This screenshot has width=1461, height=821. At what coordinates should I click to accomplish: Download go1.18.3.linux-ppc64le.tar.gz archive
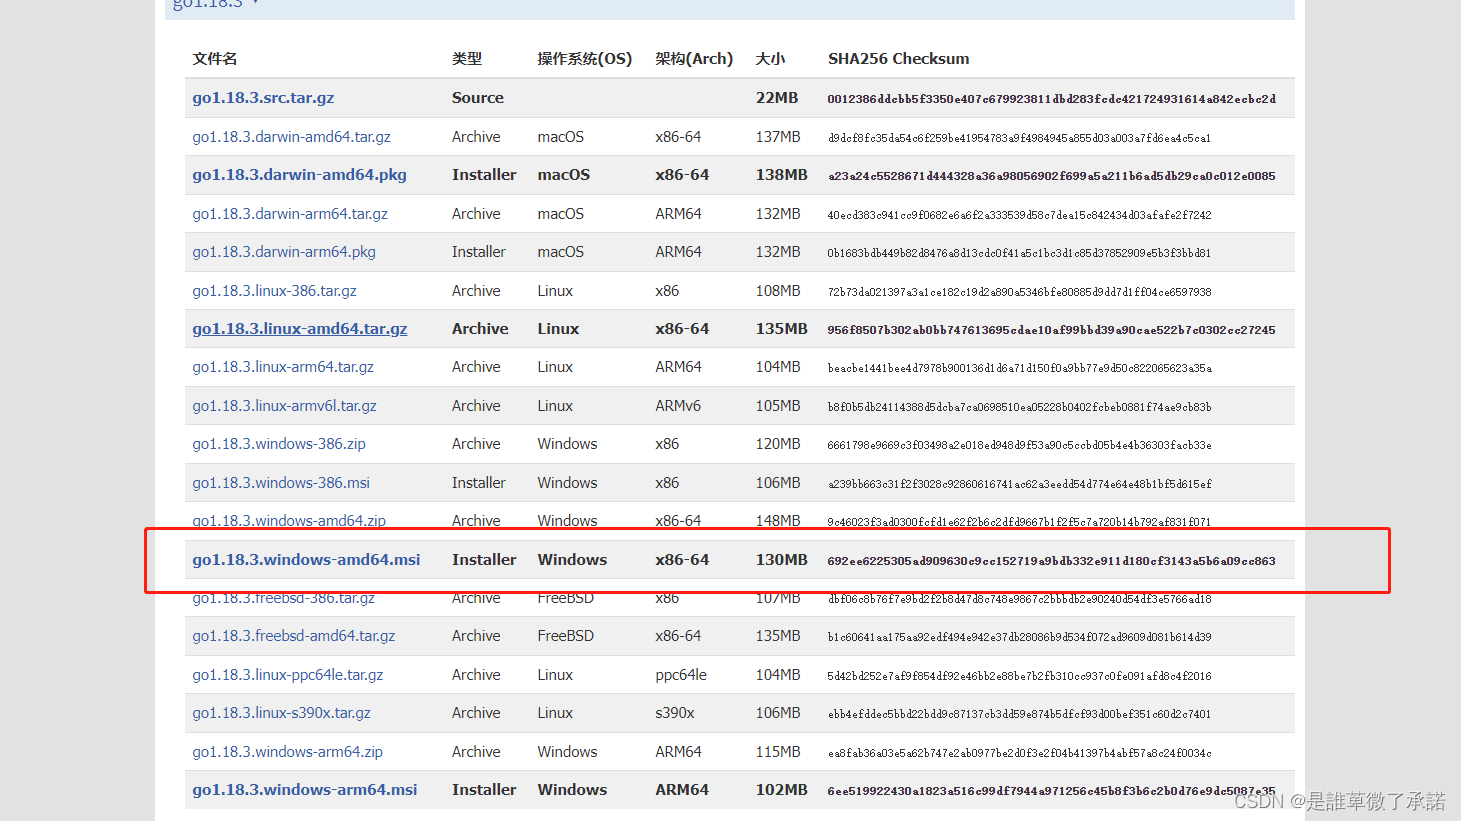[x=288, y=675]
